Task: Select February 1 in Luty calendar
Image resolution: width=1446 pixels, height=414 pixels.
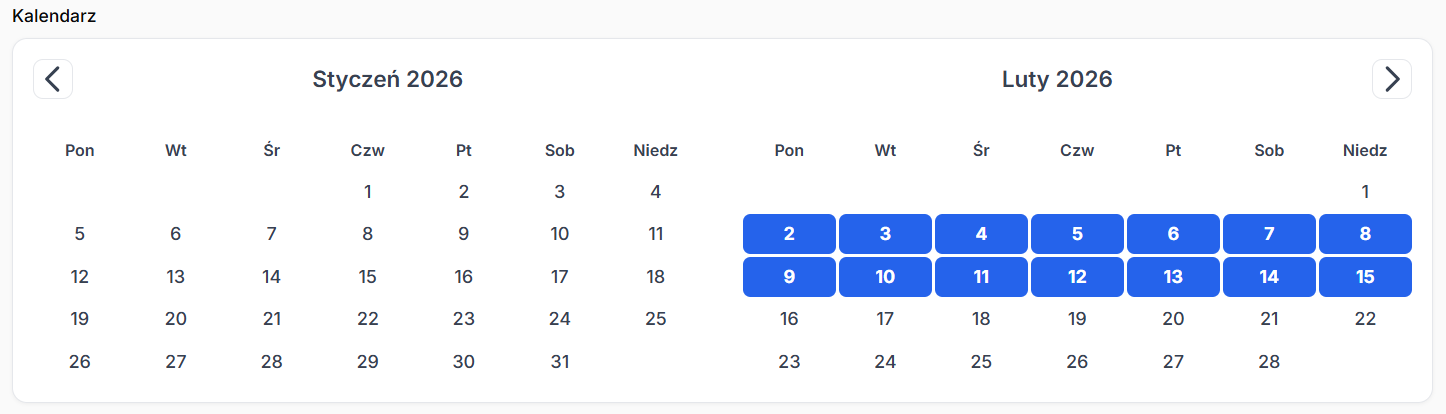Action: [x=1365, y=192]
